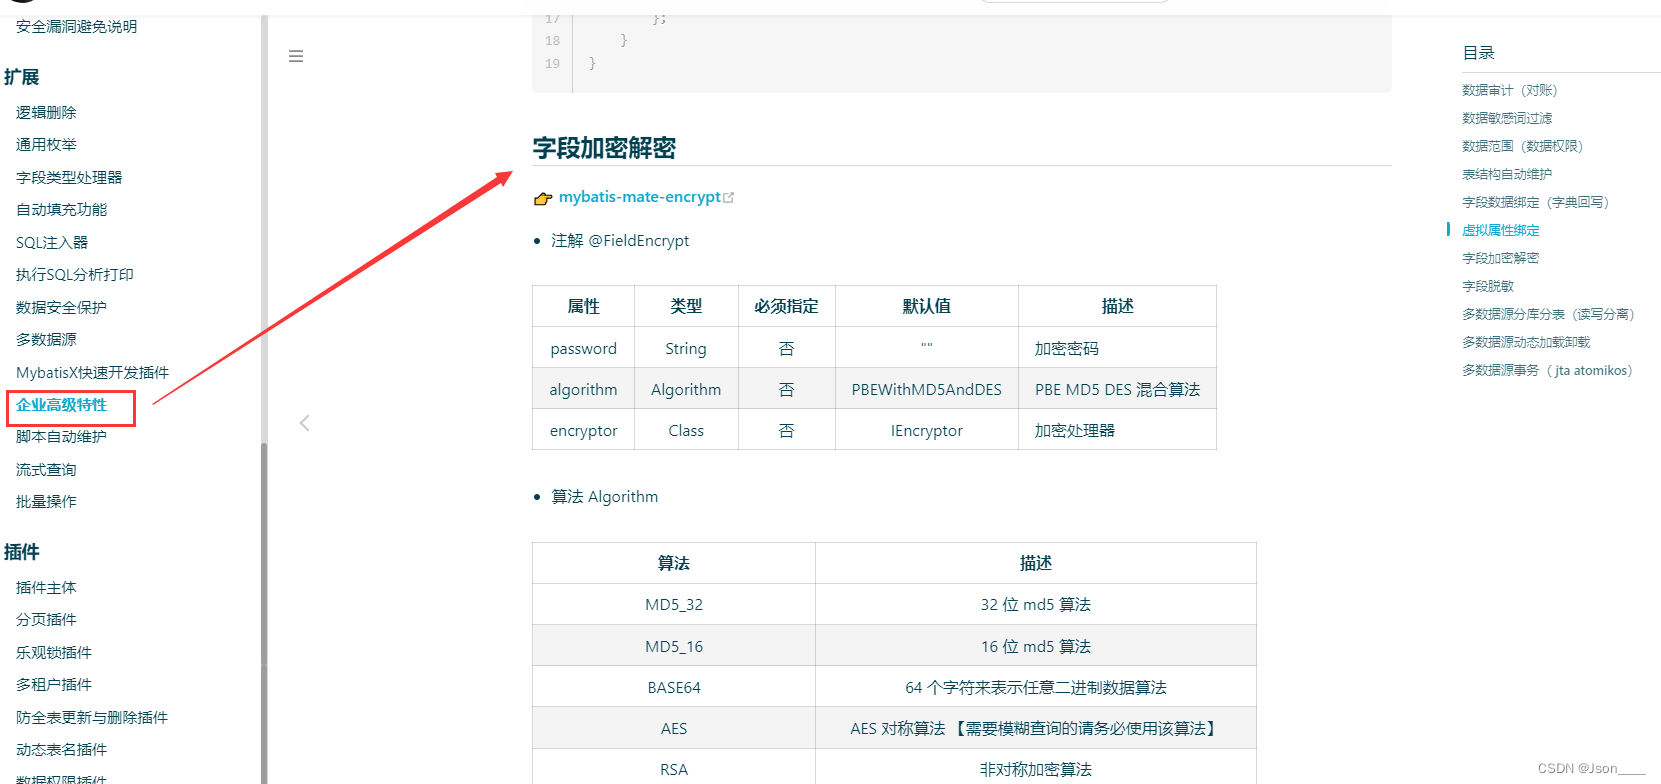The image size is (1661, 784).
Task: Open the mybatis-mate-encrypt link
Action: 639,197
